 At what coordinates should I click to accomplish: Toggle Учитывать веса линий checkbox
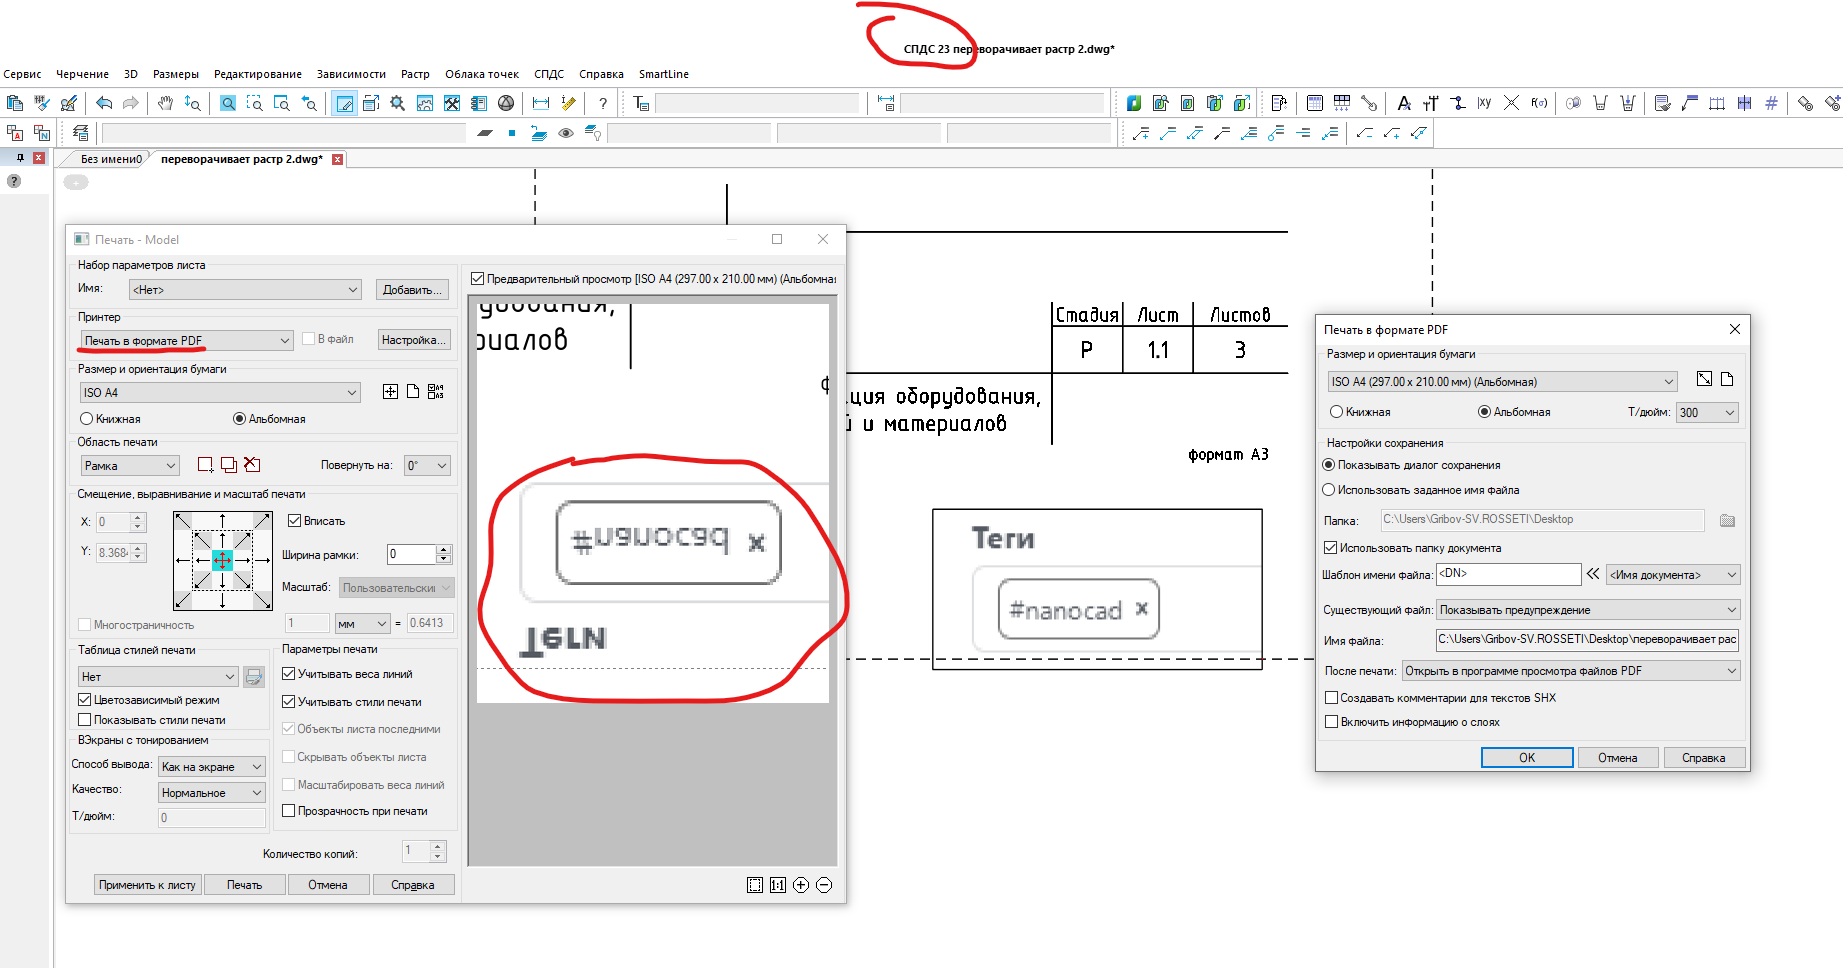point(289,674)
